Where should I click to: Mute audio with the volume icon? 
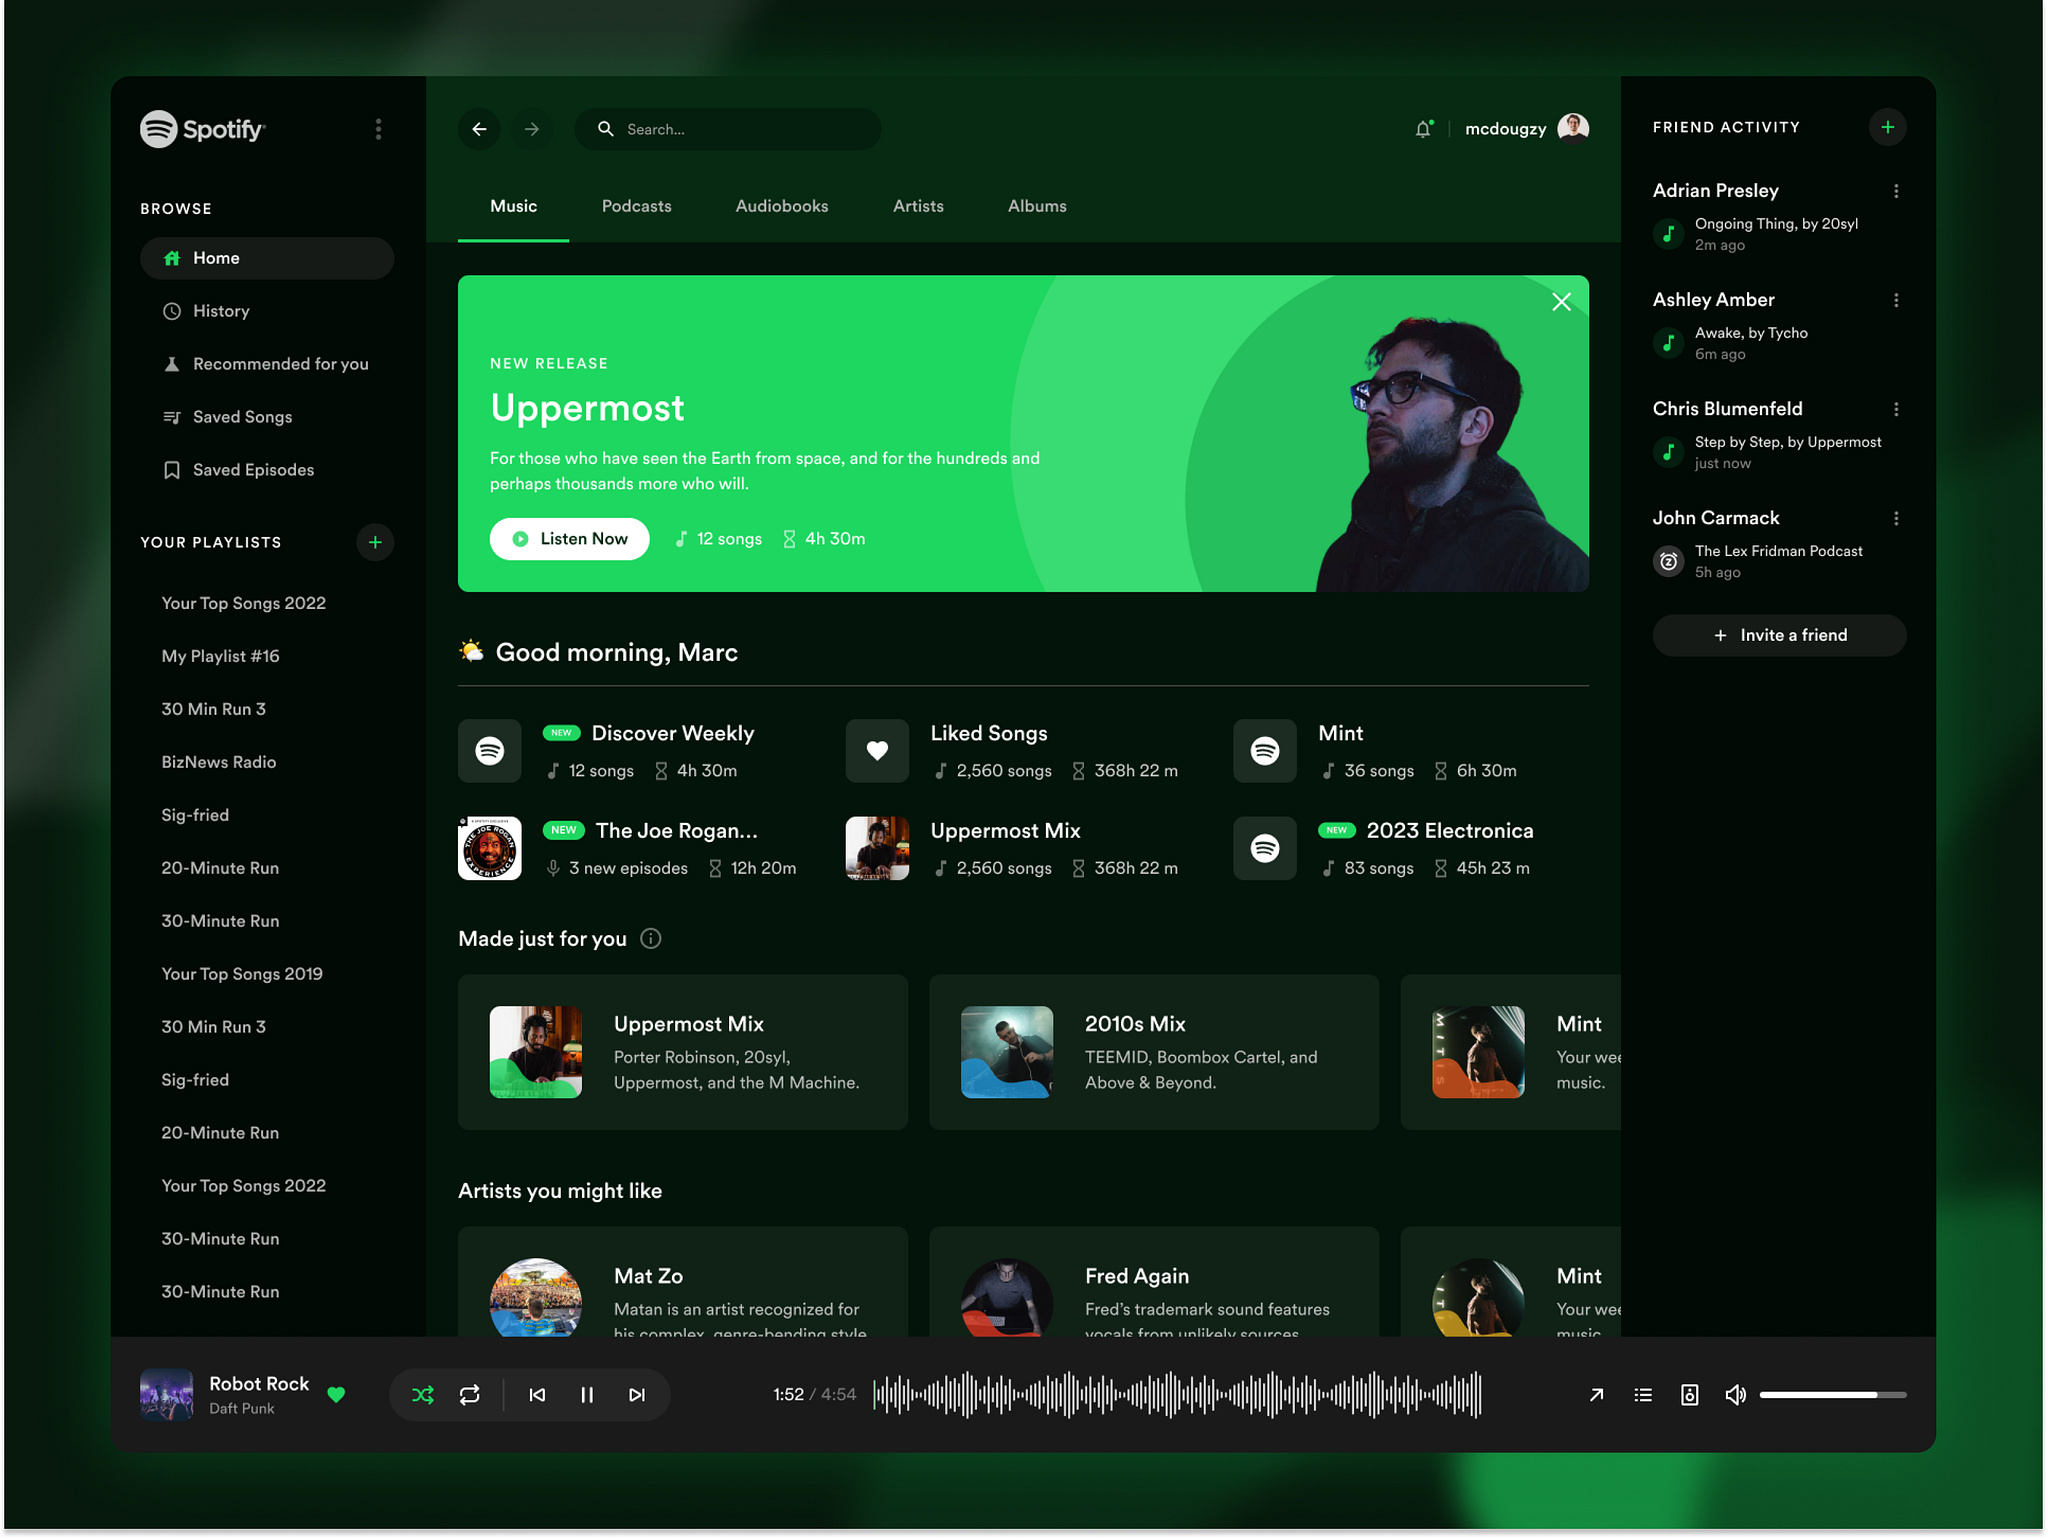pyautogui.click(x=1735, y=1395)
